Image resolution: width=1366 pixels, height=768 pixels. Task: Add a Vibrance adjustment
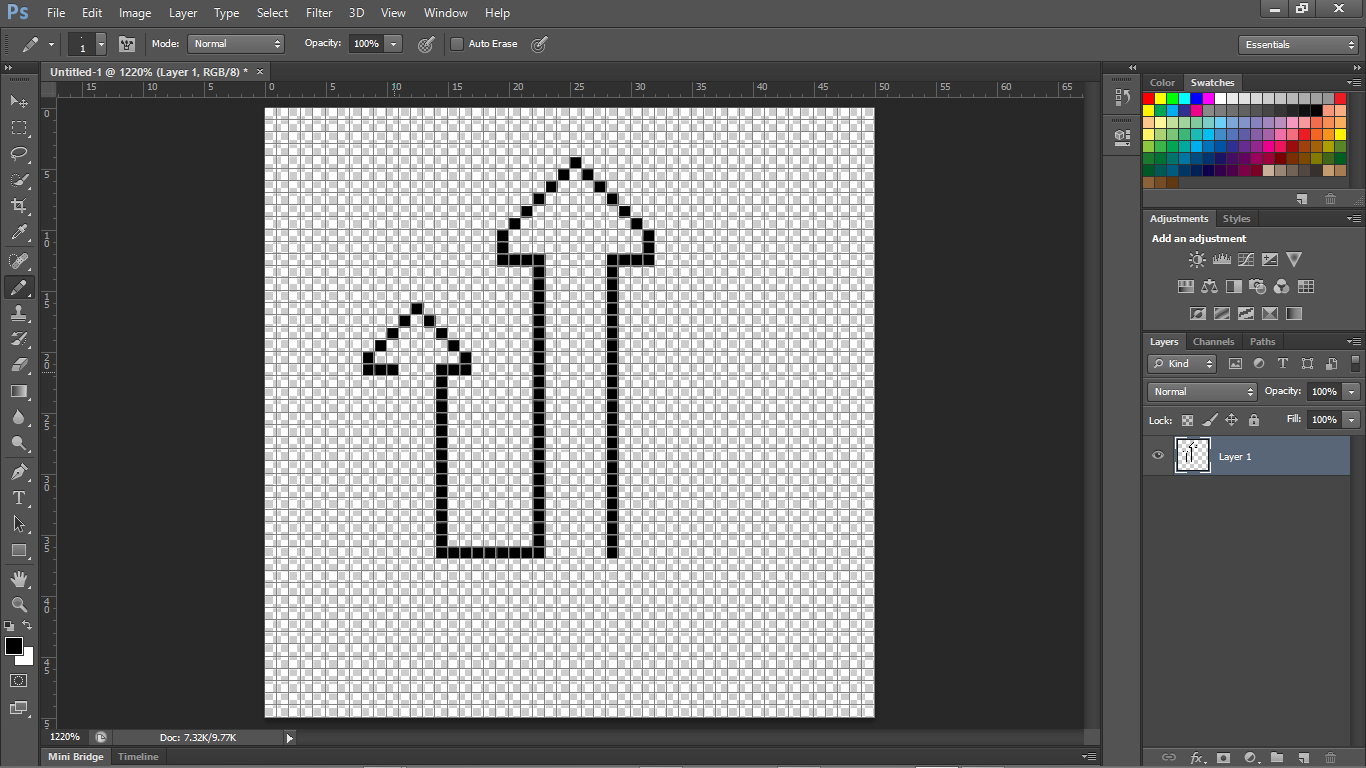1294,259
